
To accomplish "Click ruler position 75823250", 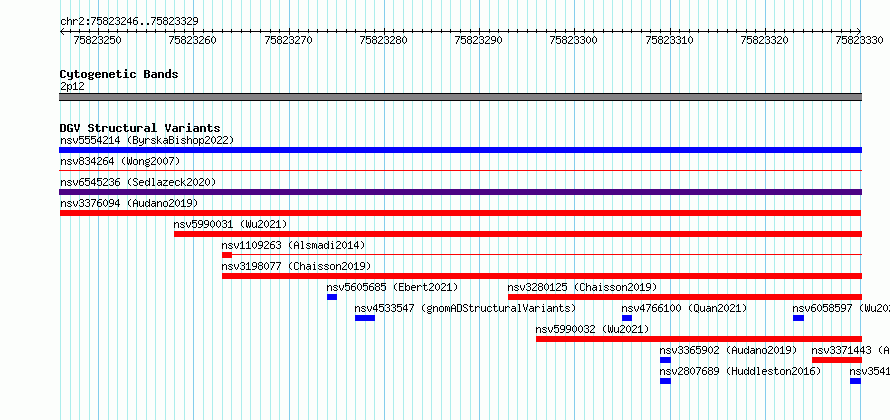I will tap(98, 41).
